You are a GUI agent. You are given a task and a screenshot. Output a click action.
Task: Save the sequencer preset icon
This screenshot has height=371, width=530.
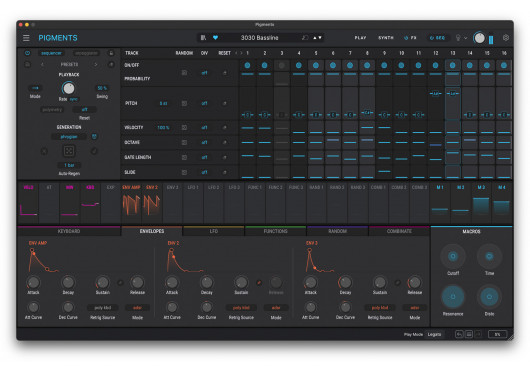click(x=28, y=64)
